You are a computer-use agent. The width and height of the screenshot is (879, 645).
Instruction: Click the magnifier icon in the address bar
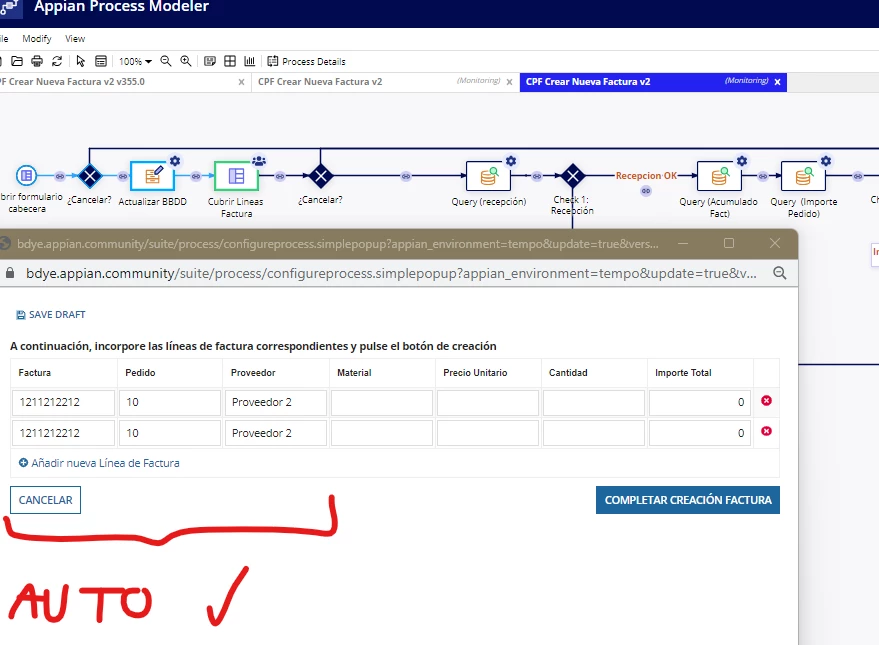[x=780, y=273]
